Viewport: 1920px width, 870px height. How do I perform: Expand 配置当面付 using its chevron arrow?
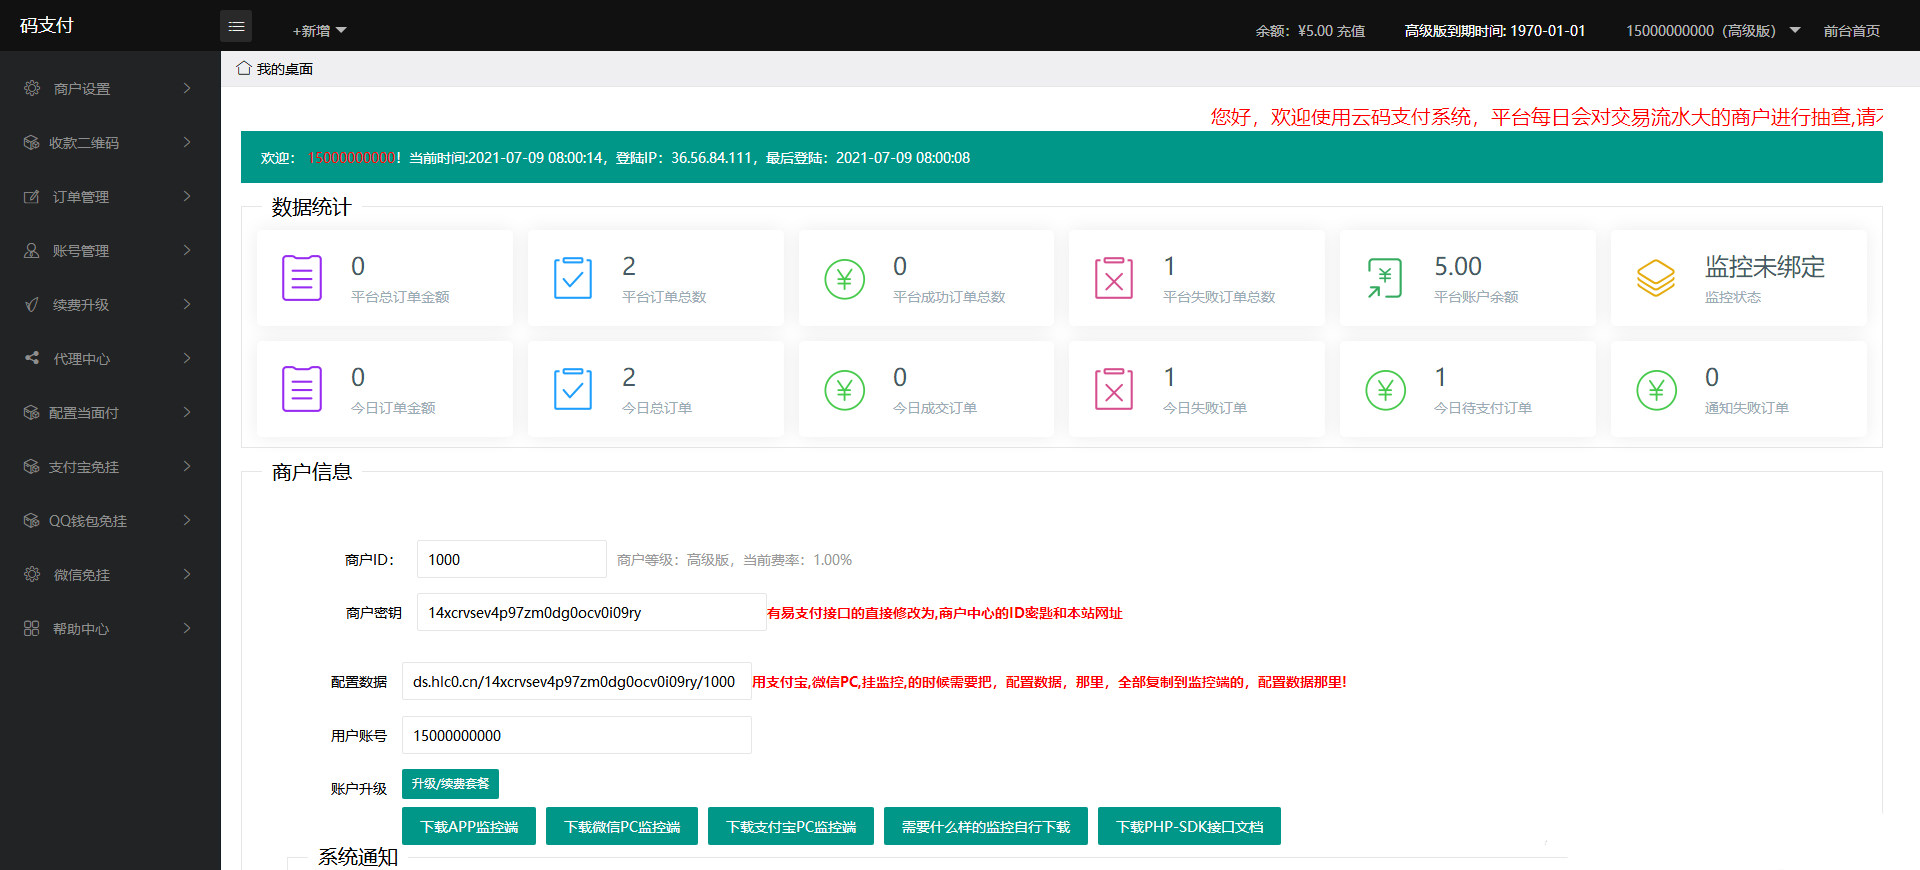(x=187, y=412)
